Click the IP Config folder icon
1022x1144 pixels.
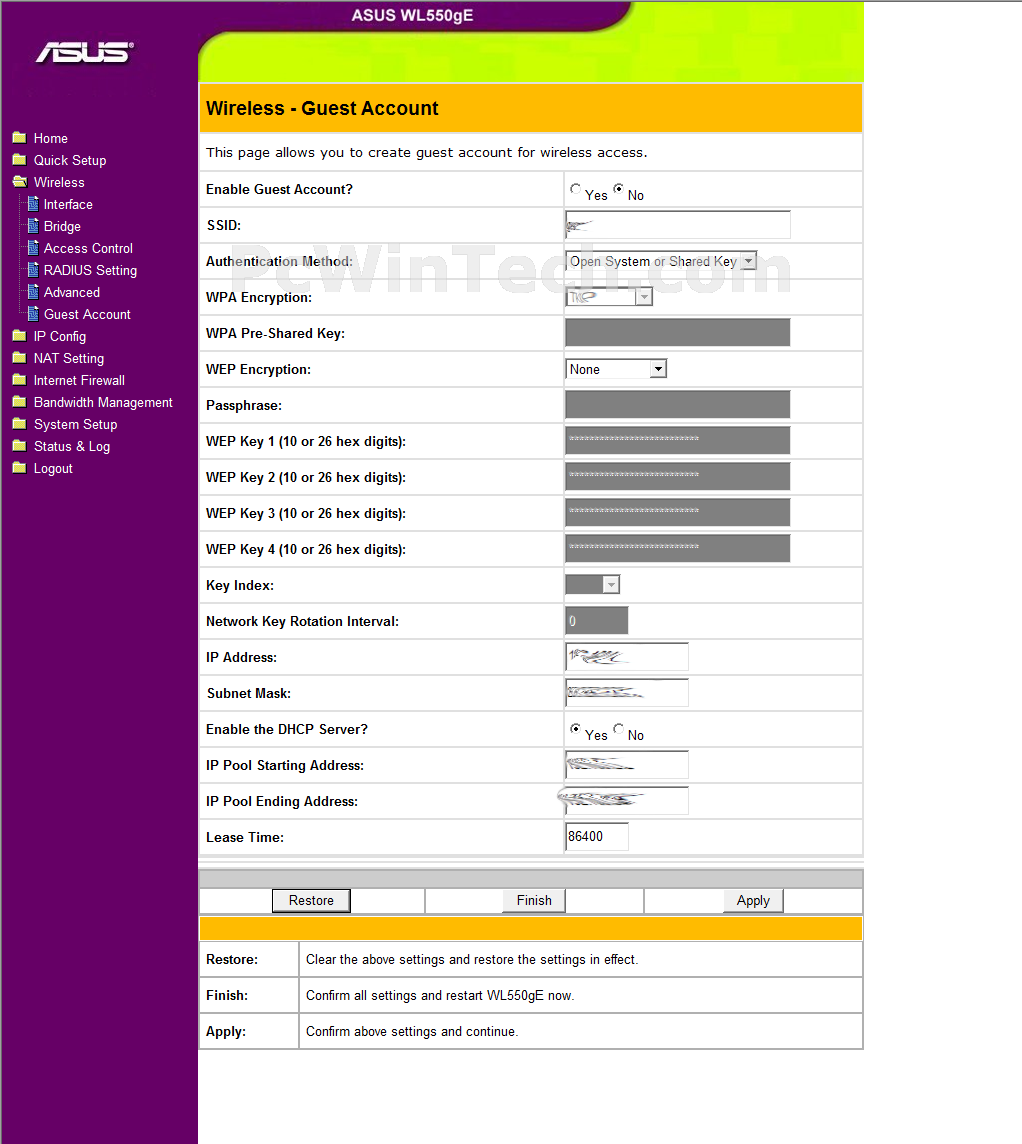pos(20,336)
